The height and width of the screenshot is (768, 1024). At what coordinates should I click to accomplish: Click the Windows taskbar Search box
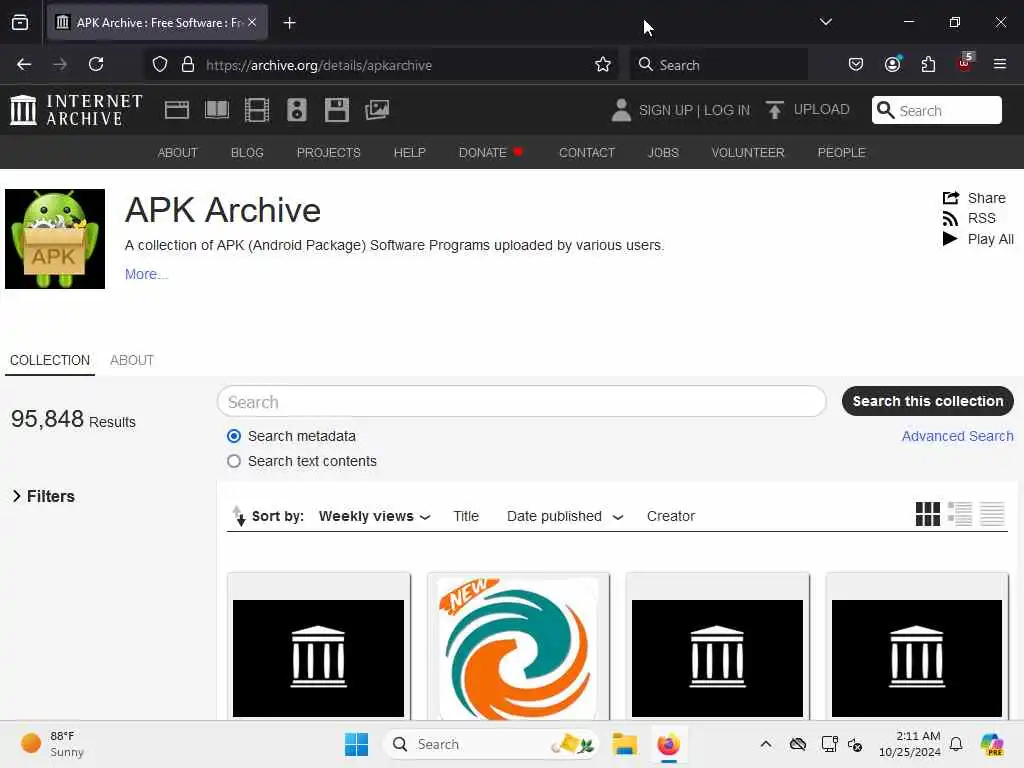pyautogui.click(x=491, y=744)
